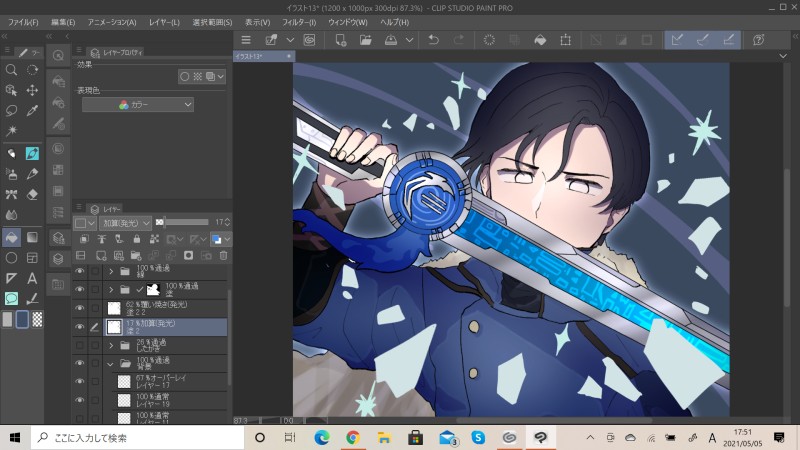Open レイヤー(L) menu

[x=164, y=22]
